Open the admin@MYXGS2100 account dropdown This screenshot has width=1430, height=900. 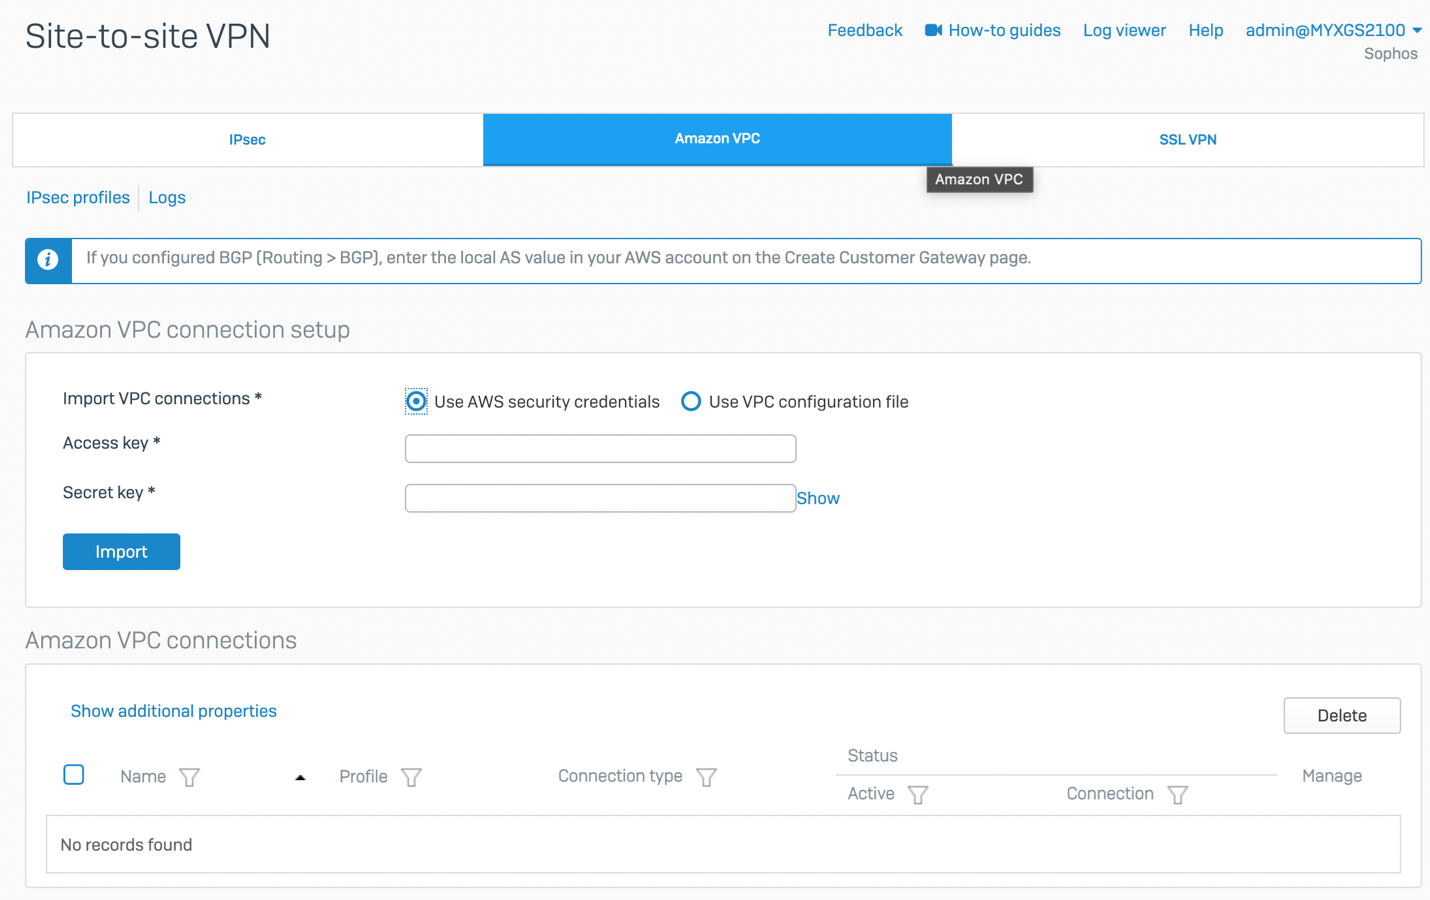(x=1333, y=30)
